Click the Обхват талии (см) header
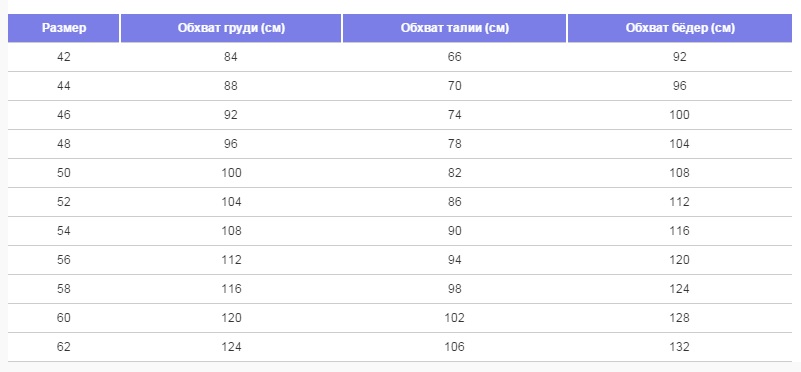 (x=455, y=28)
